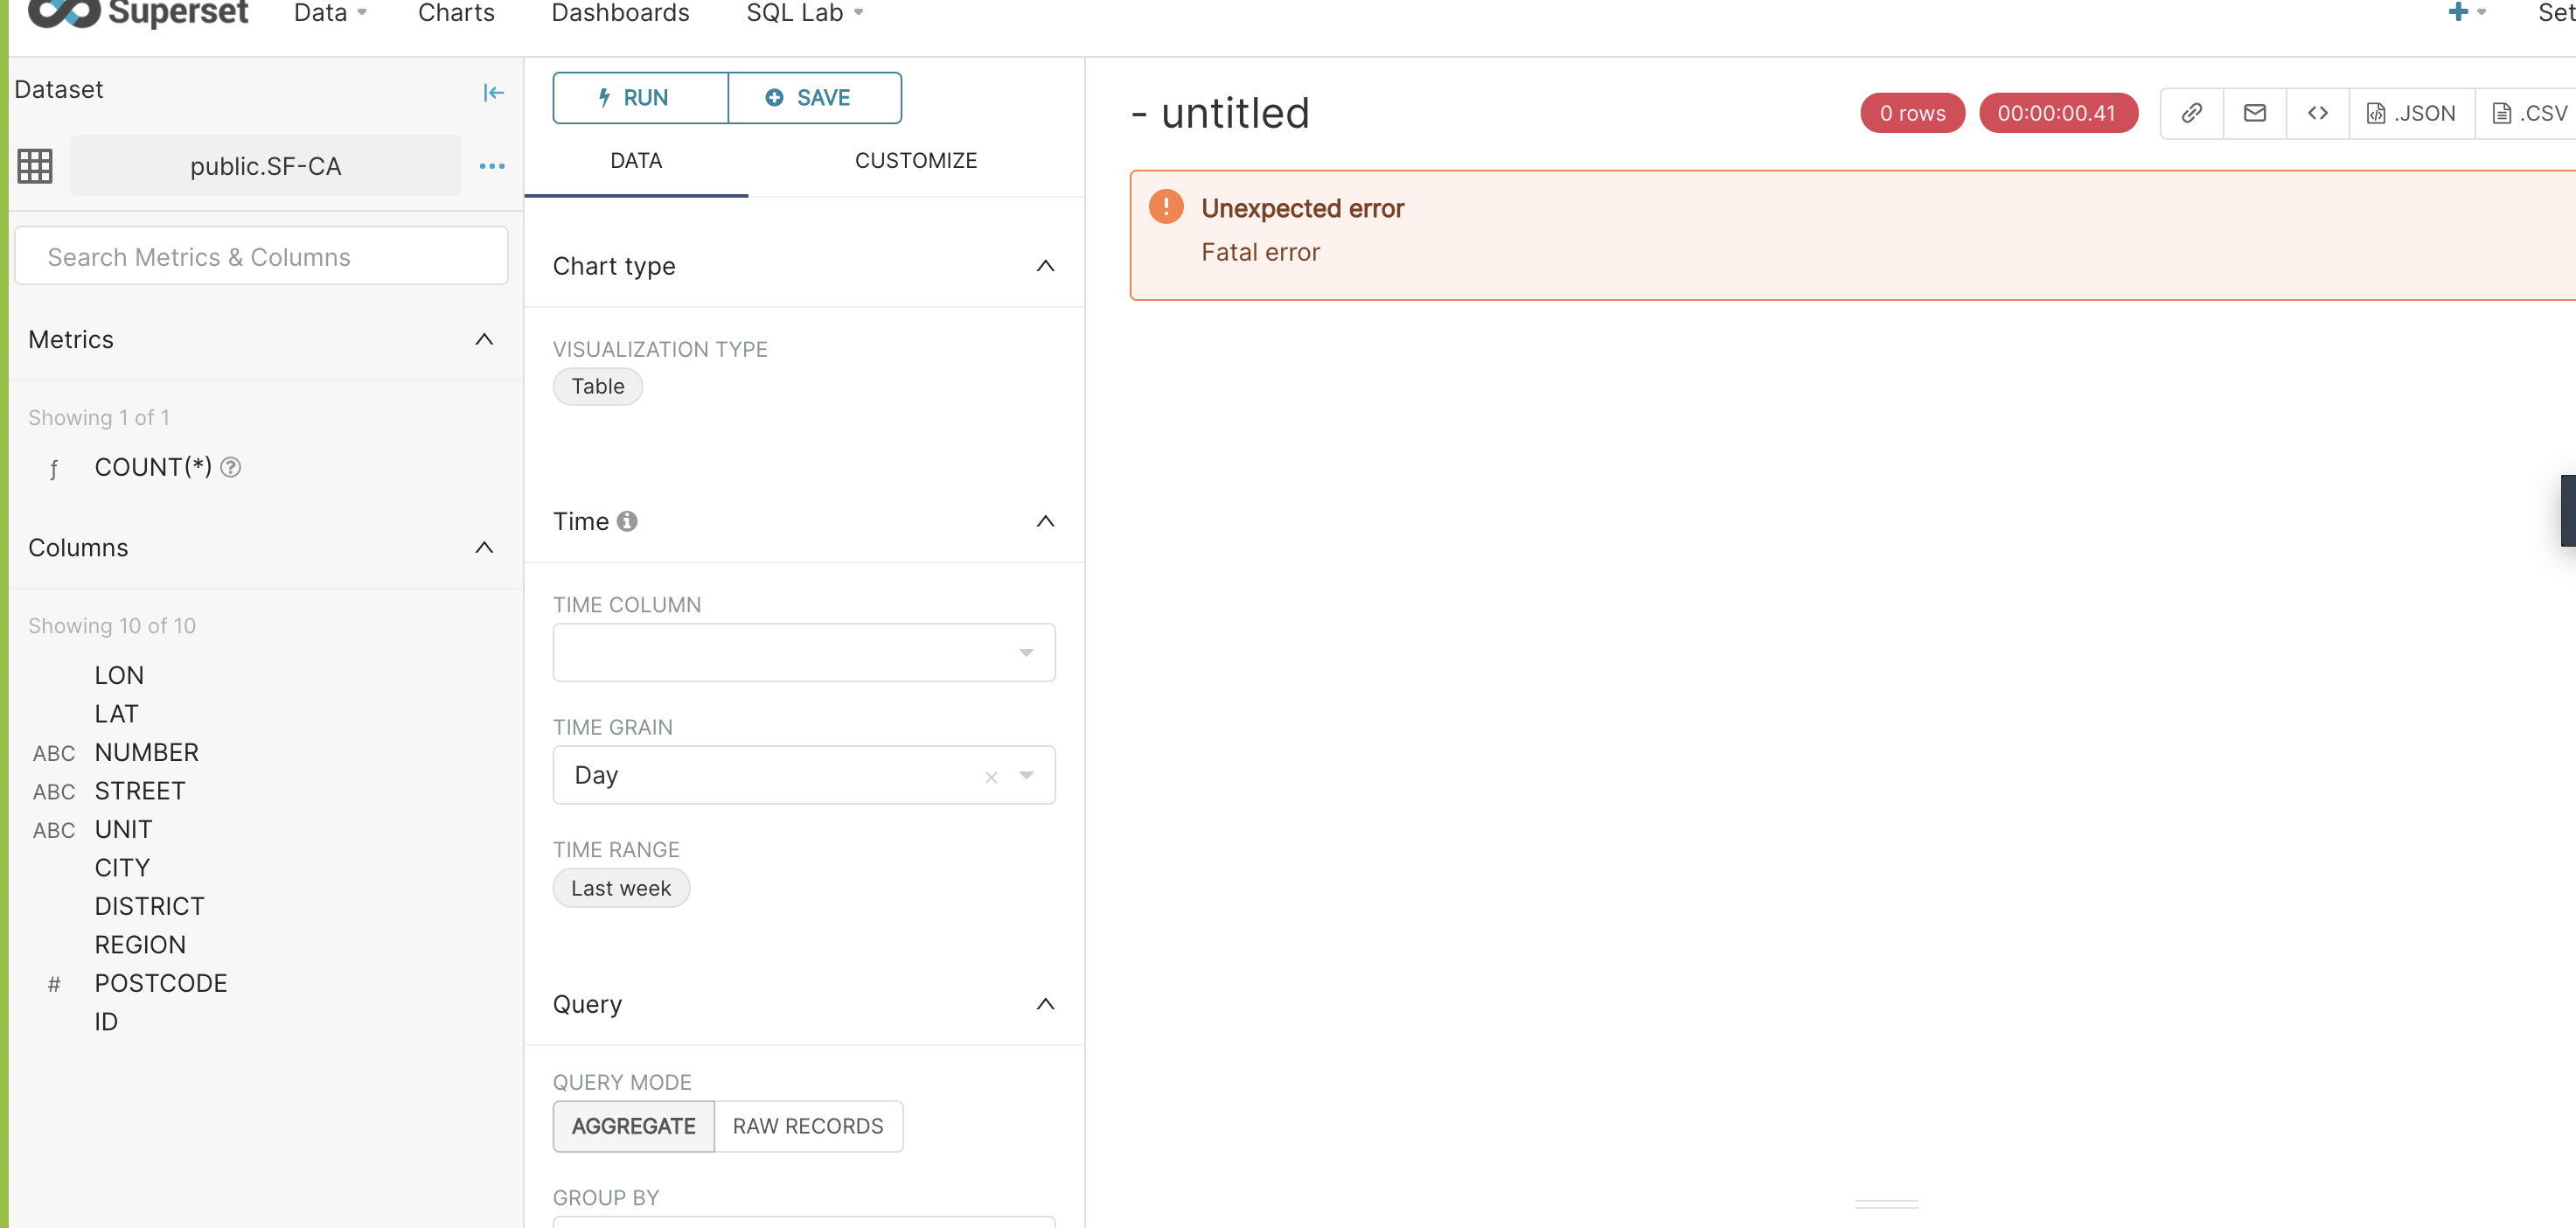Click the dataset table grid icon
Viewport: 2576px width, 1228px height.
(x=35, y=166)
